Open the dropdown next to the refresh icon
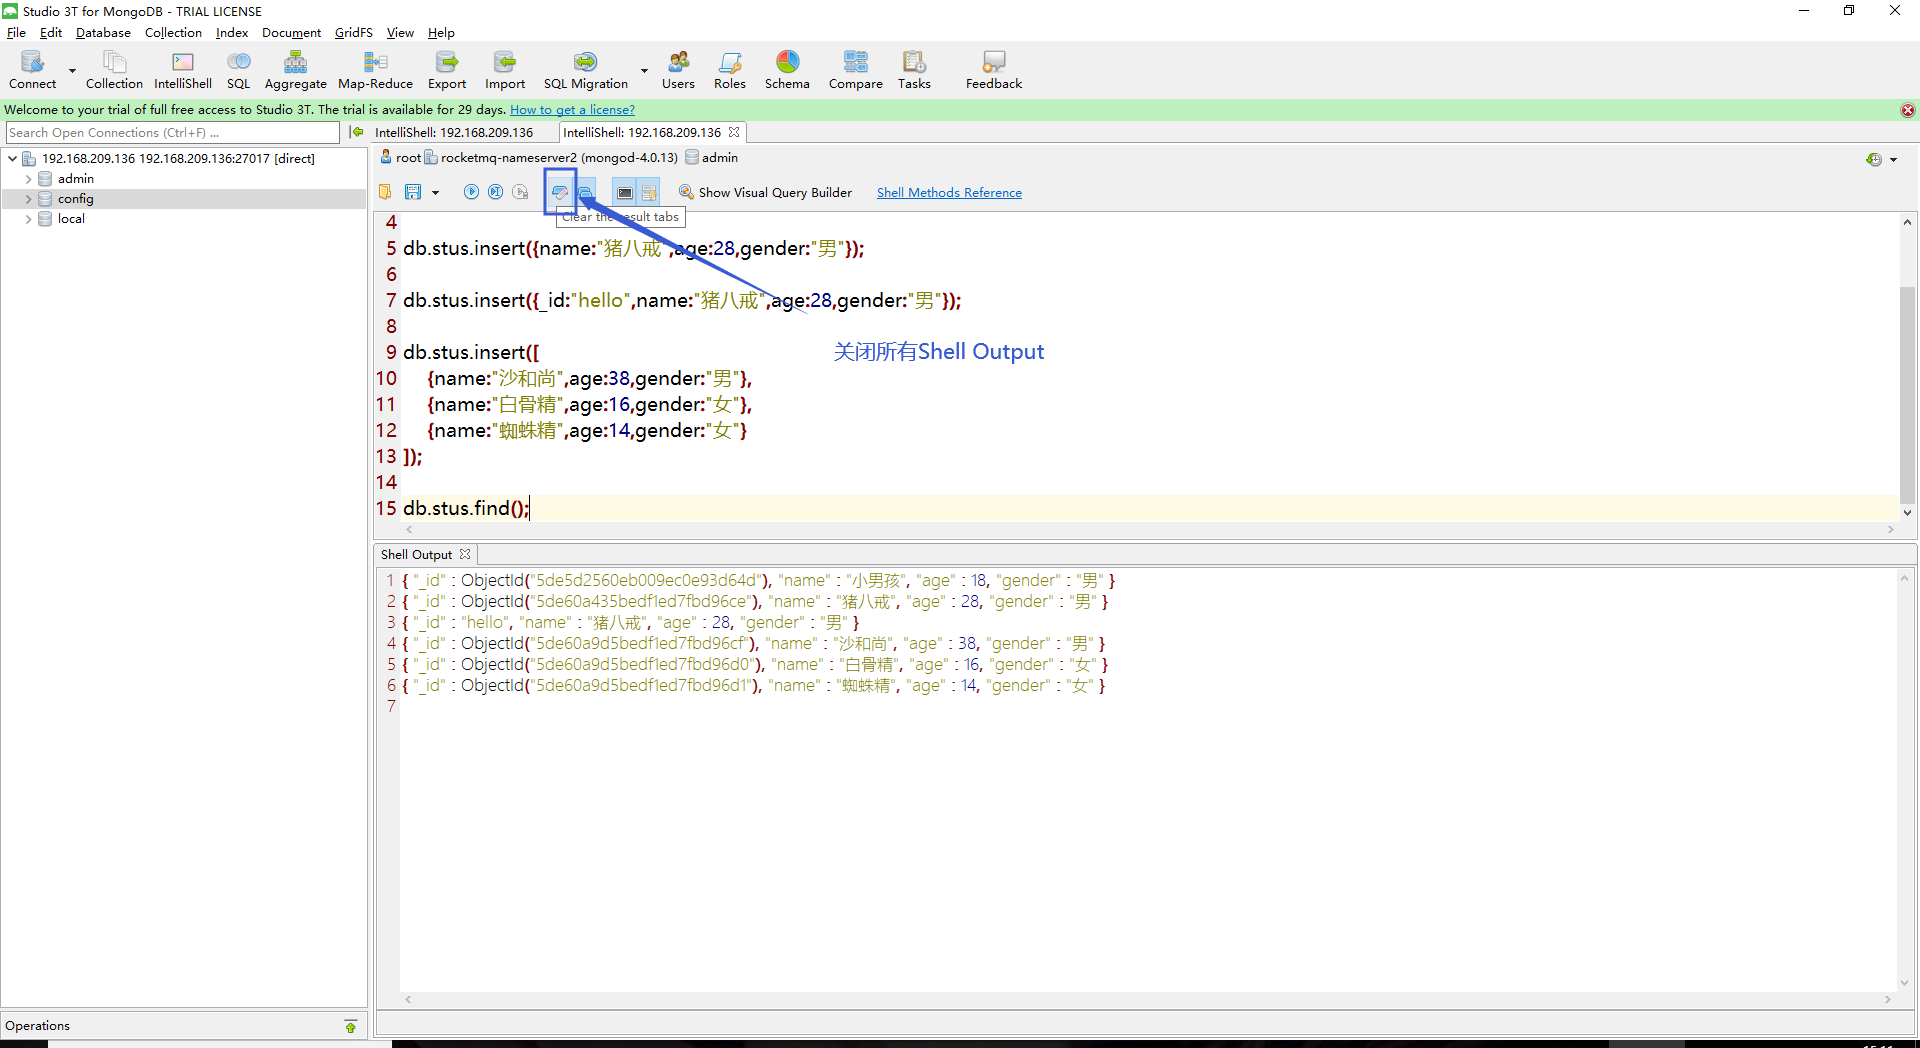 click(1893, 160)
